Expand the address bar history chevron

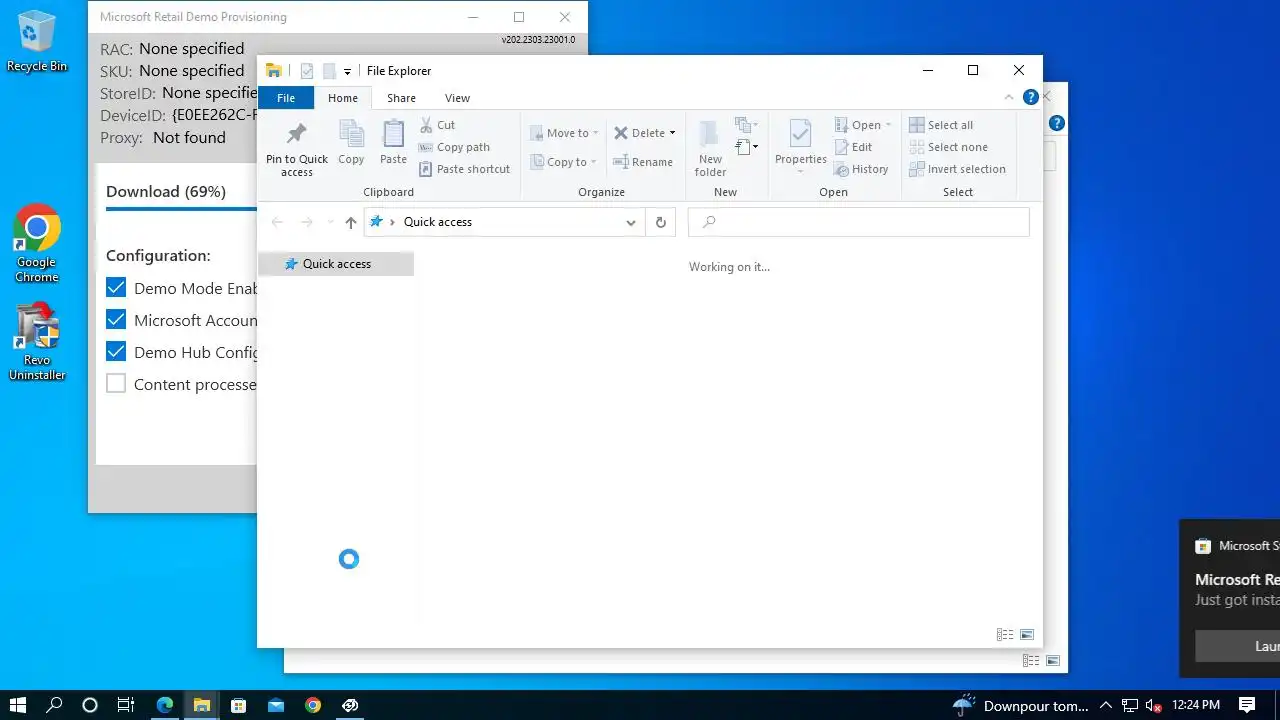point(631,222)
